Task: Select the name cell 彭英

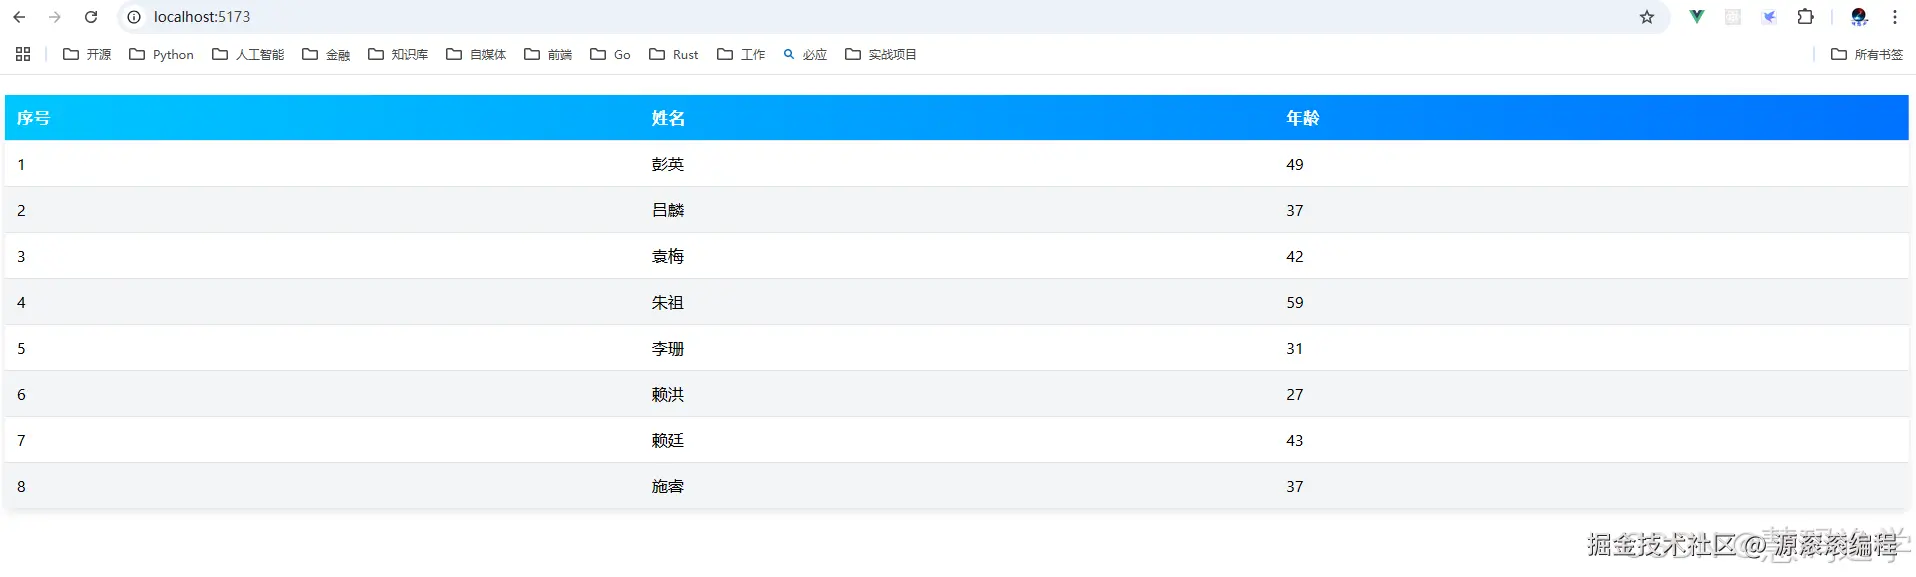Action: 668,164
